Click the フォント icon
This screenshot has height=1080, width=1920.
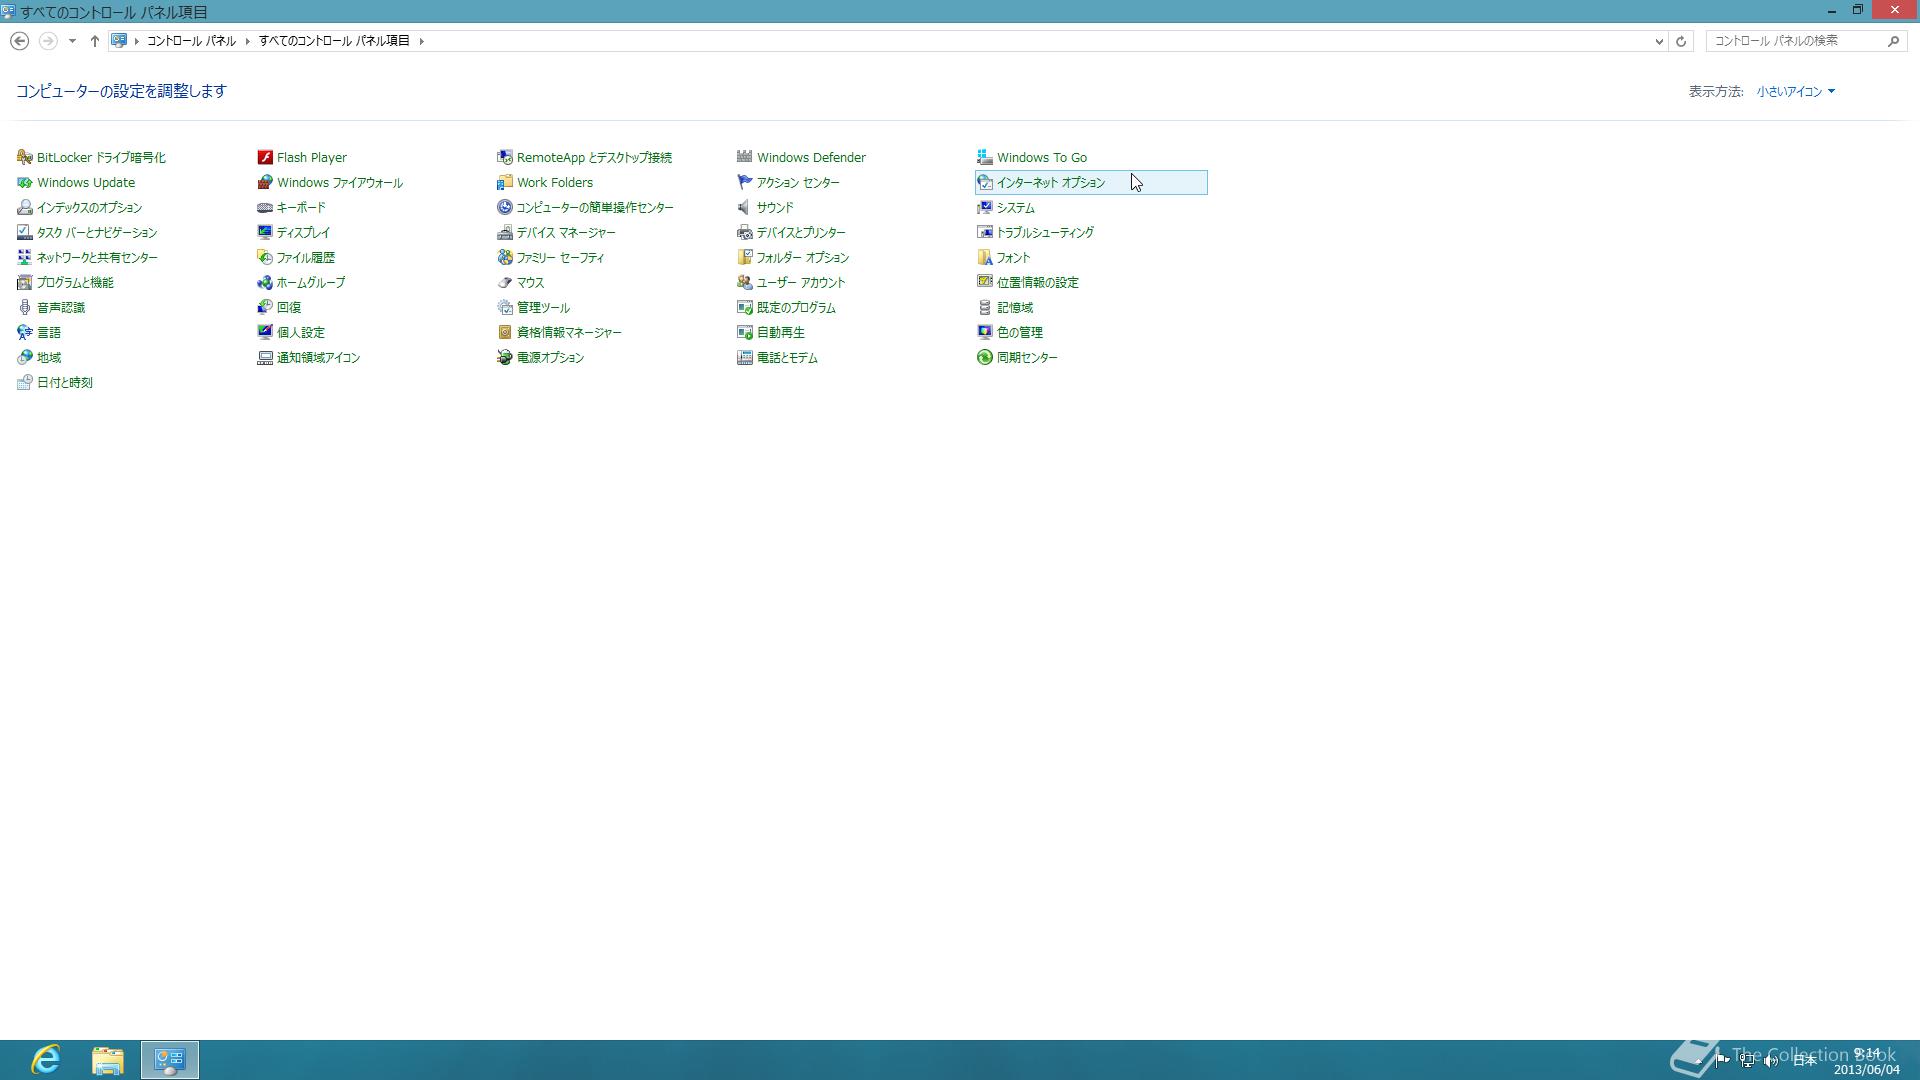coord(985,257)
